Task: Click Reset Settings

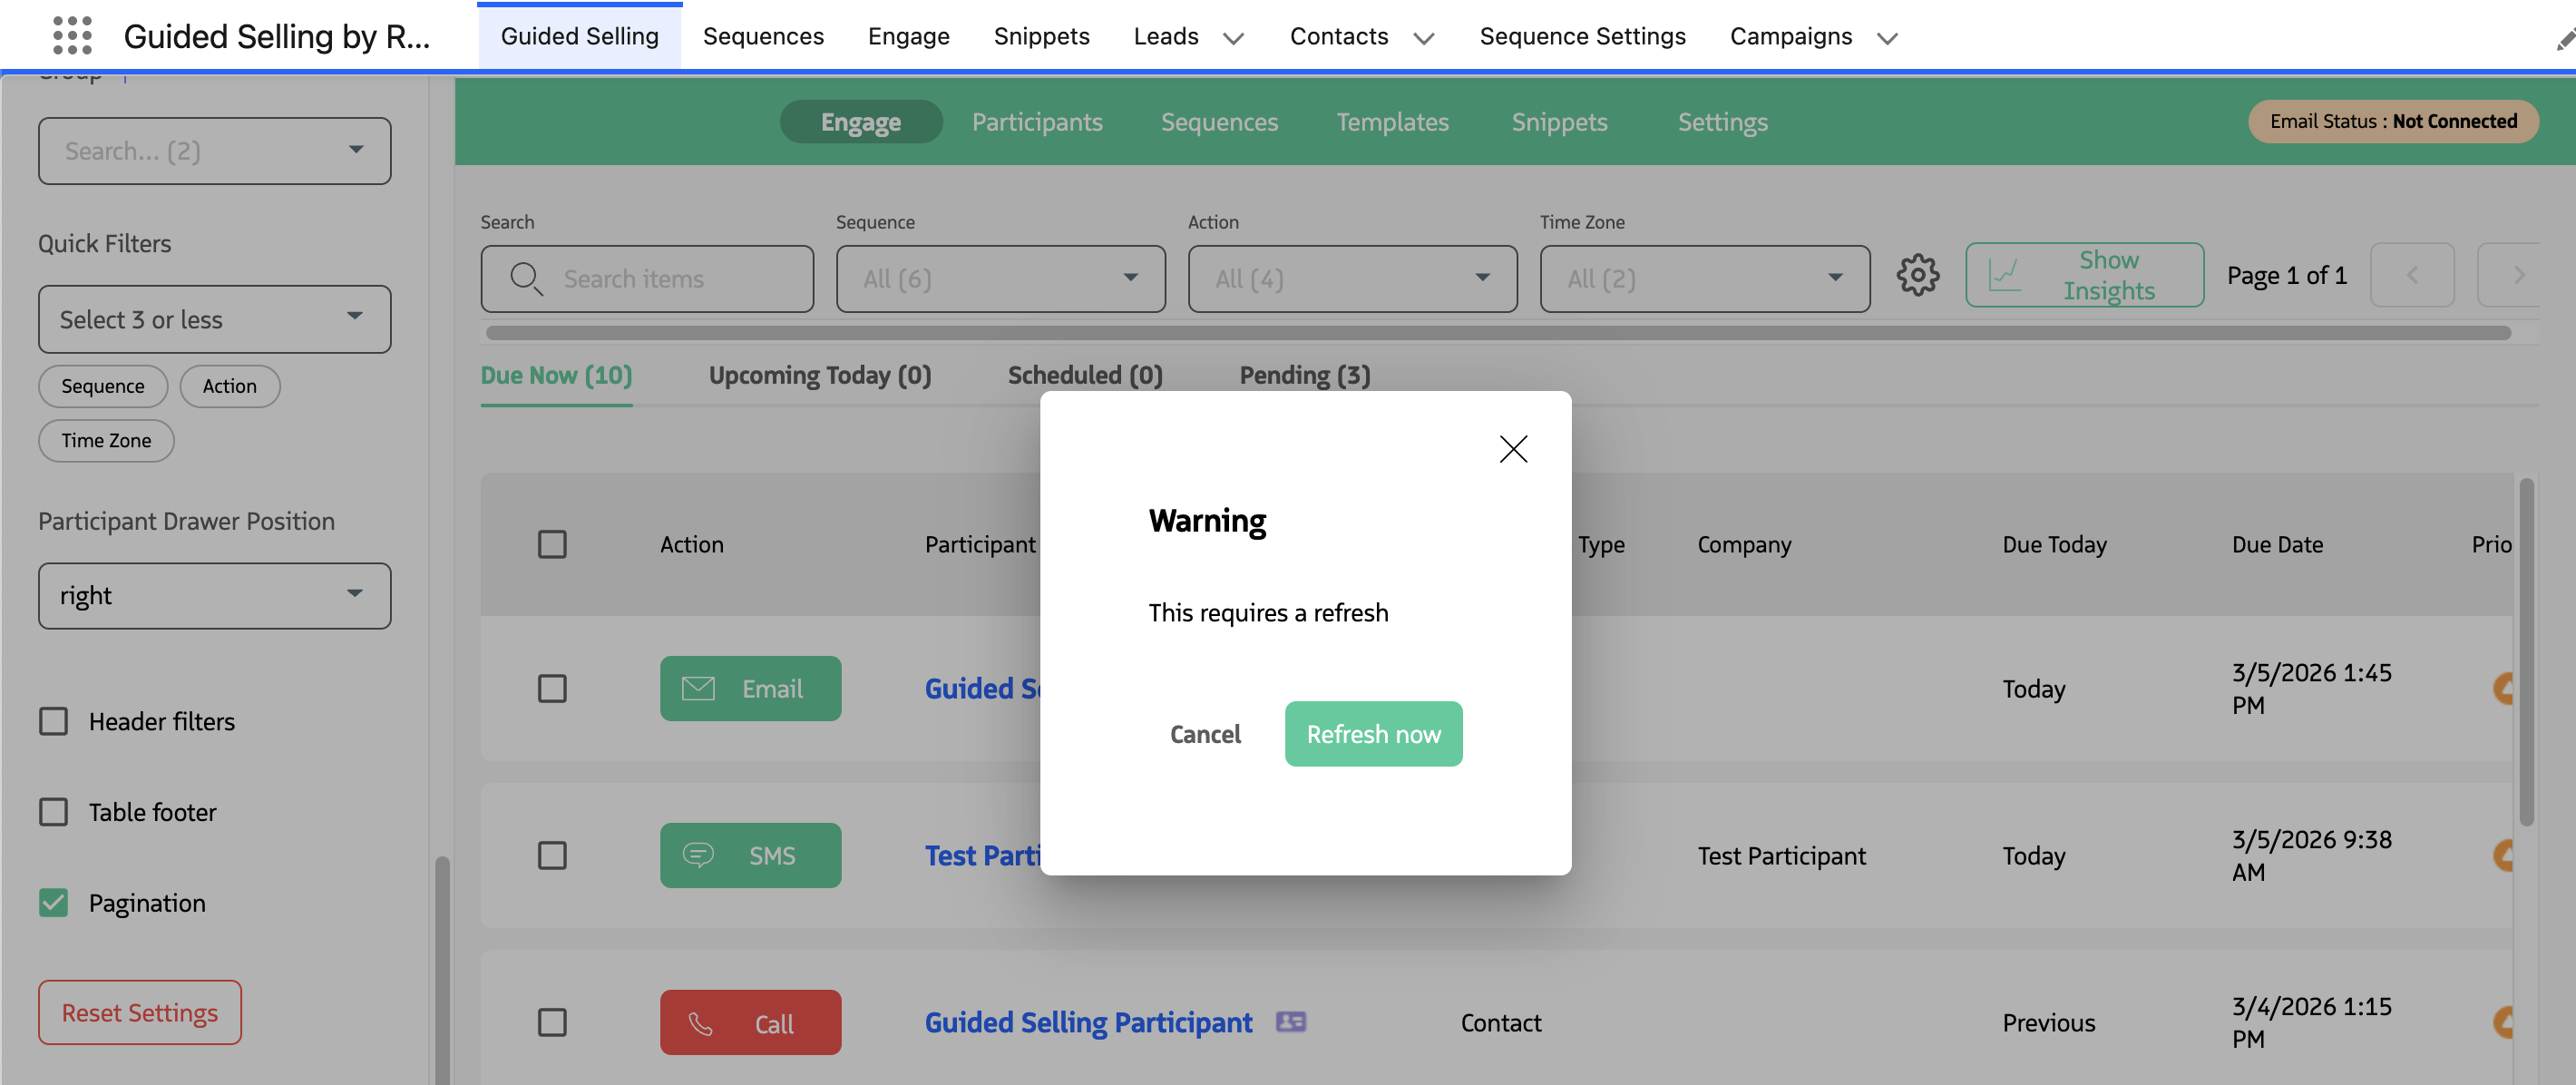Action: coord(139,1011)
